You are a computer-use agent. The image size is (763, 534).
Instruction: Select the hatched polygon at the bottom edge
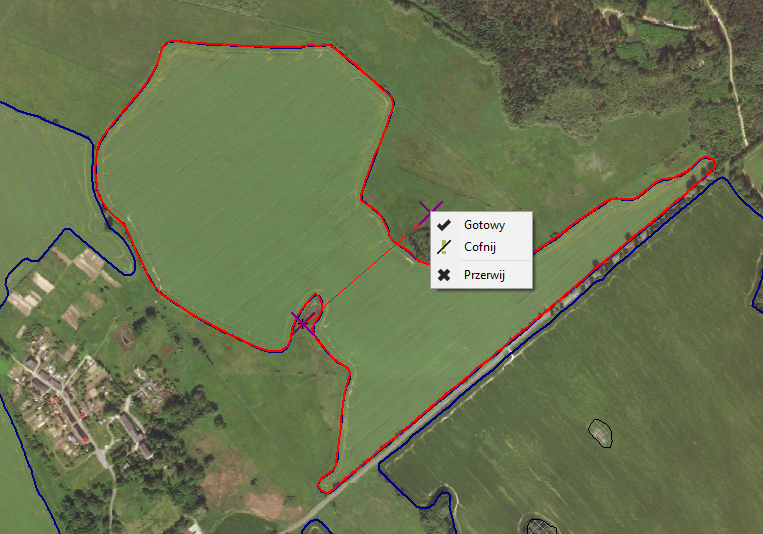point(541,527)
